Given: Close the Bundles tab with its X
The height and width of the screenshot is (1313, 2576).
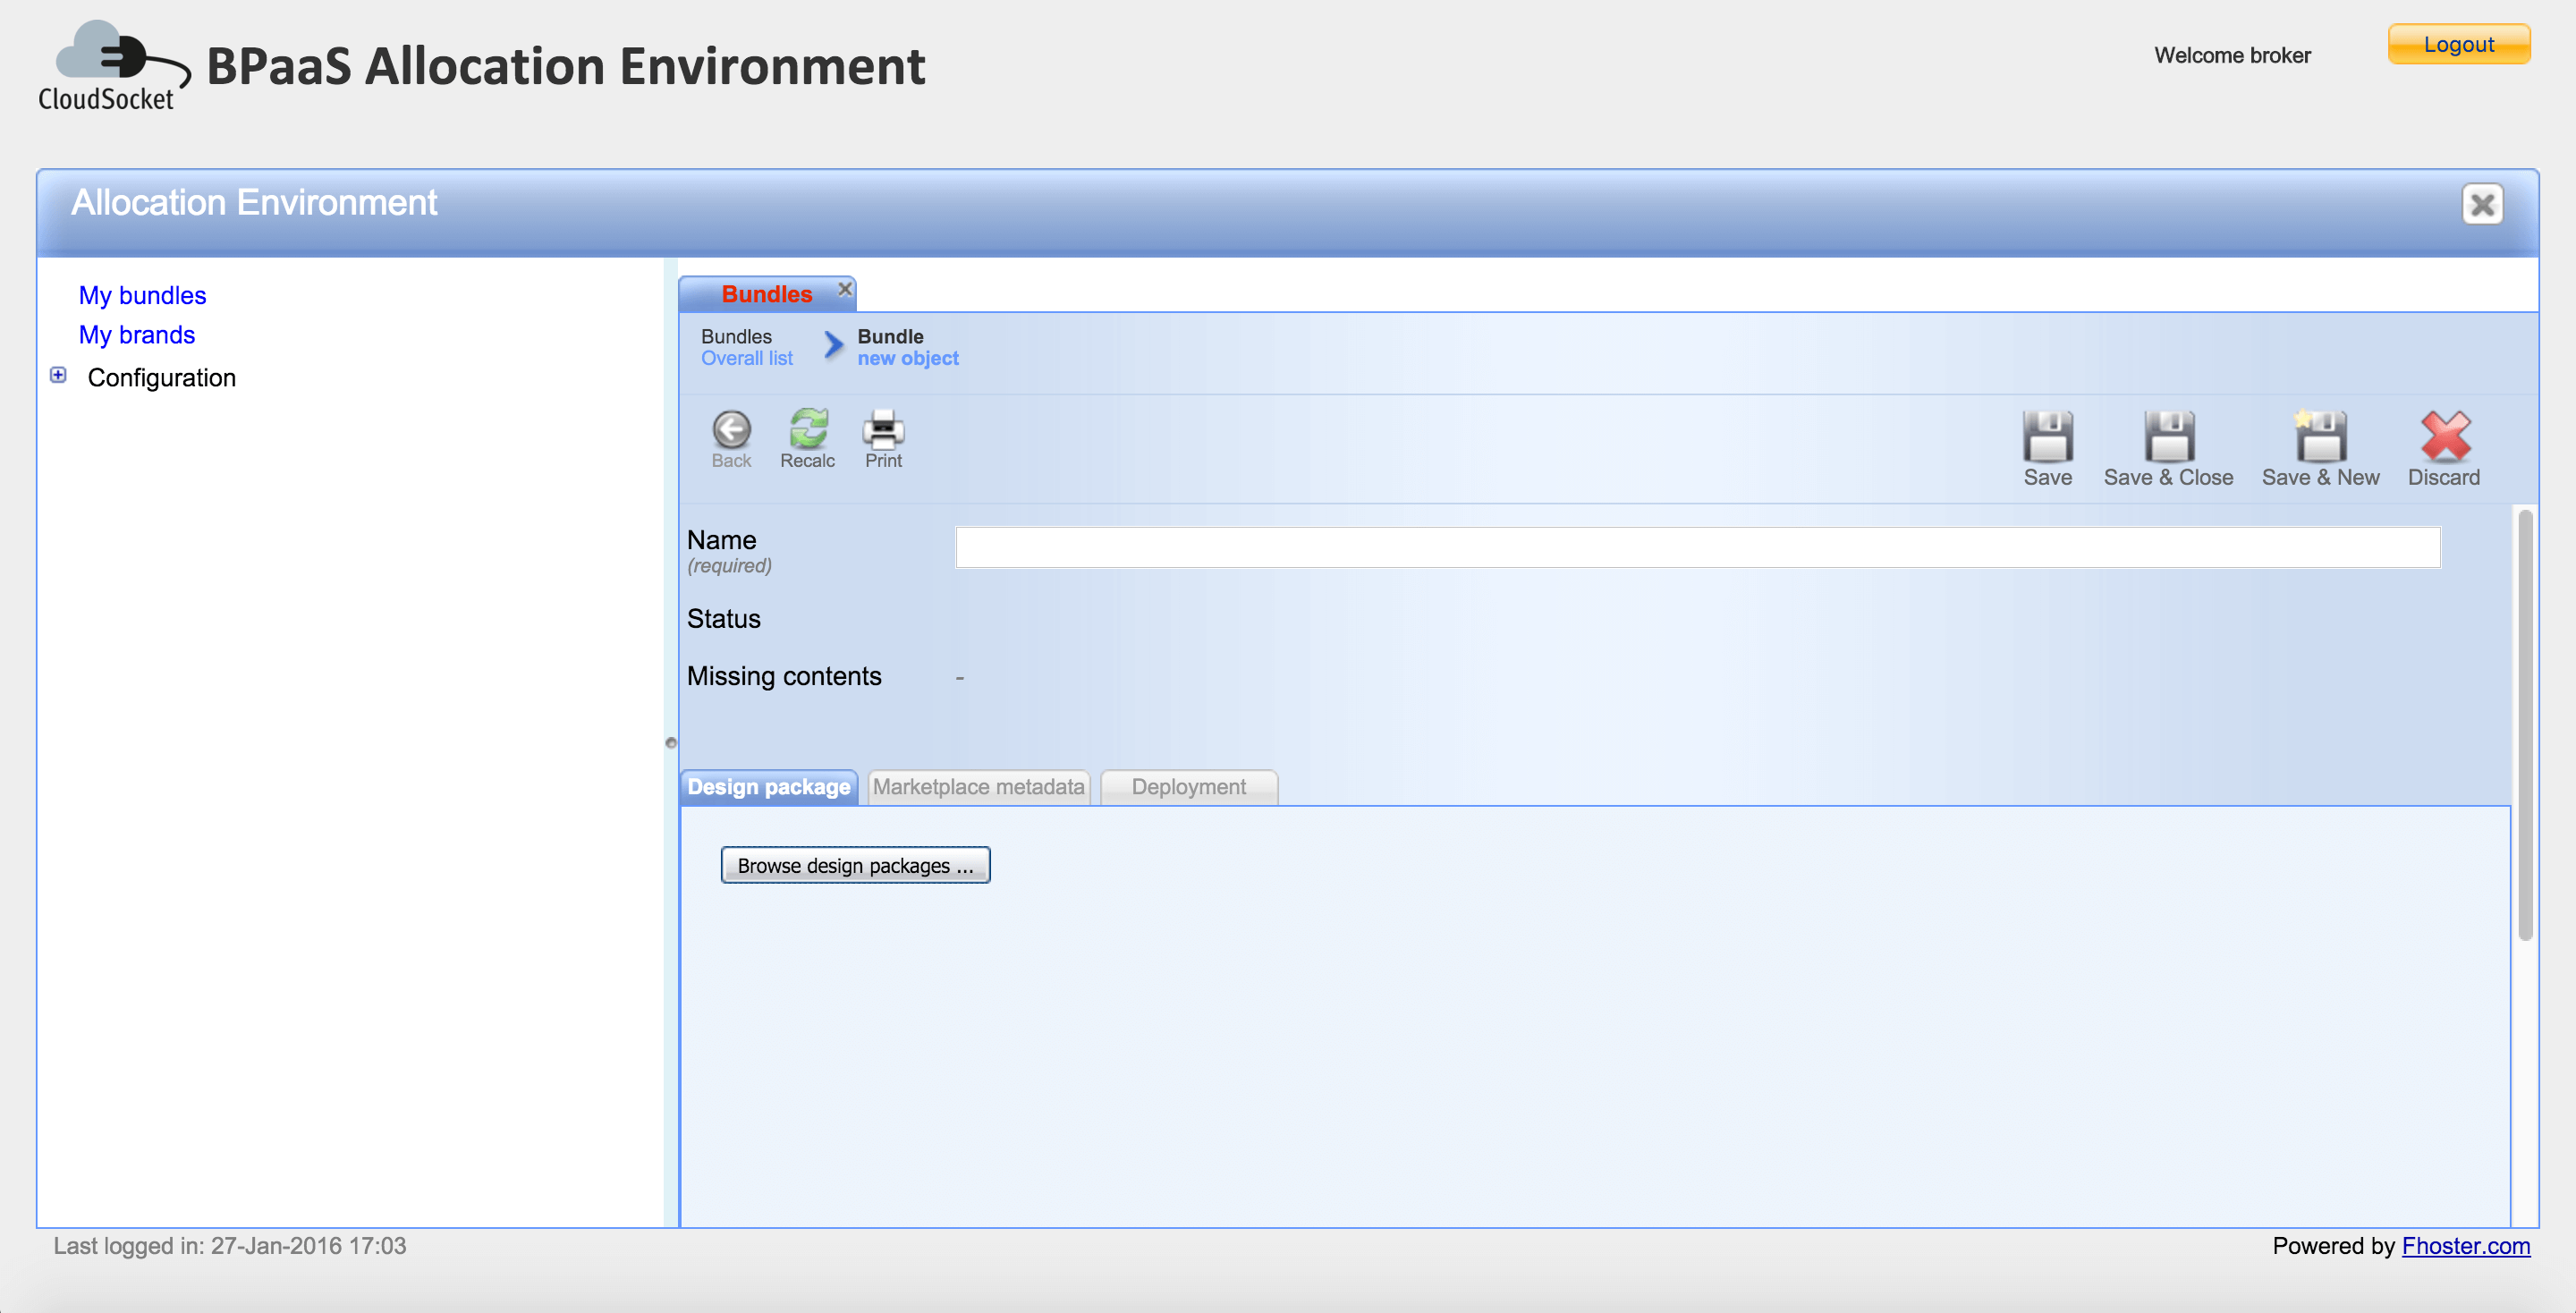Looking at the screenshot, I should [845, 289].
